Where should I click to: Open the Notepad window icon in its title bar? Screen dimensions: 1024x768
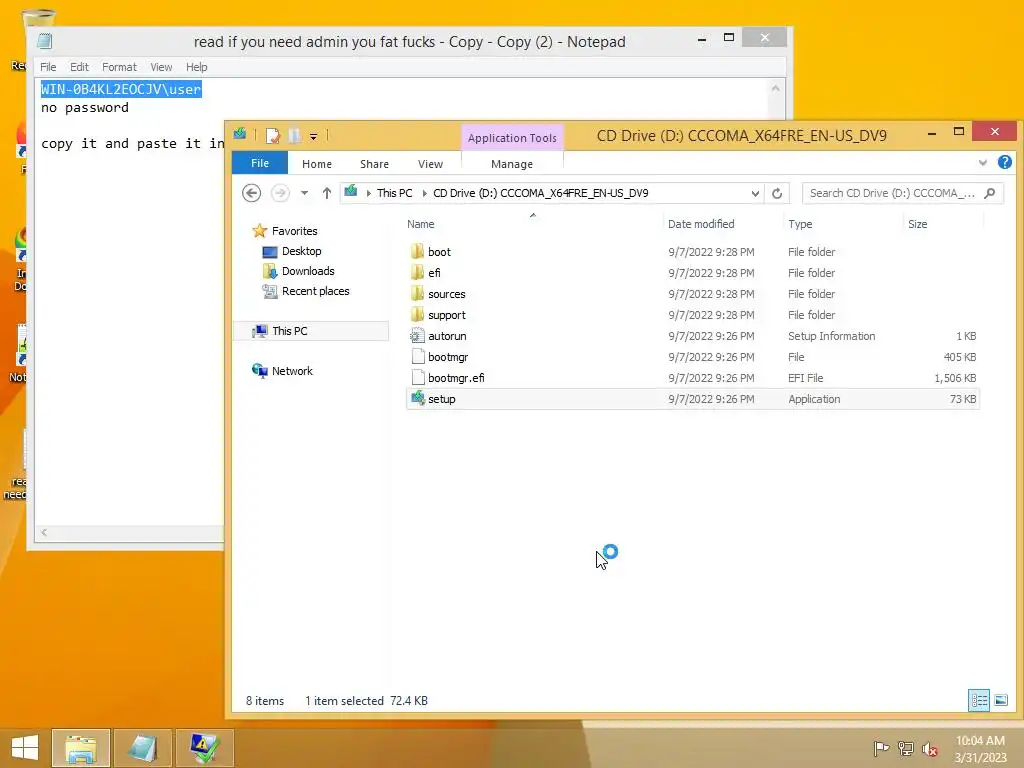[44, 41]
